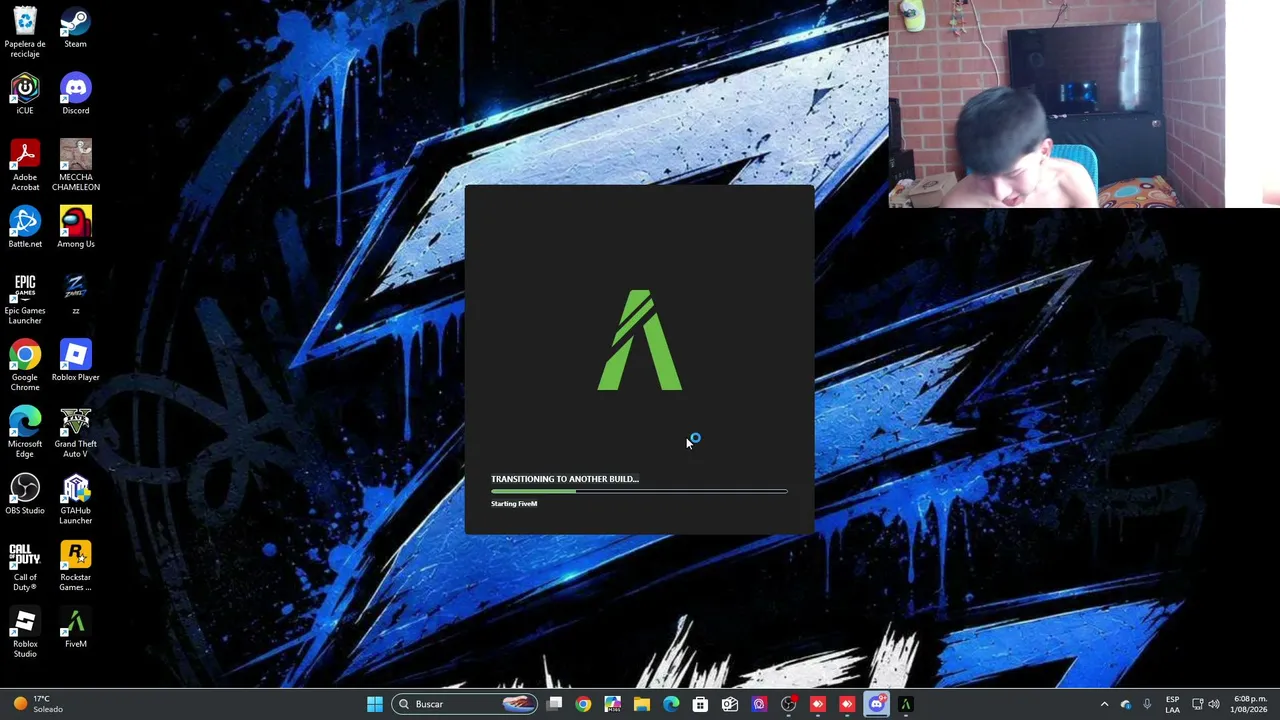Open the volume control in system tray

click(x=1214, y=704)
